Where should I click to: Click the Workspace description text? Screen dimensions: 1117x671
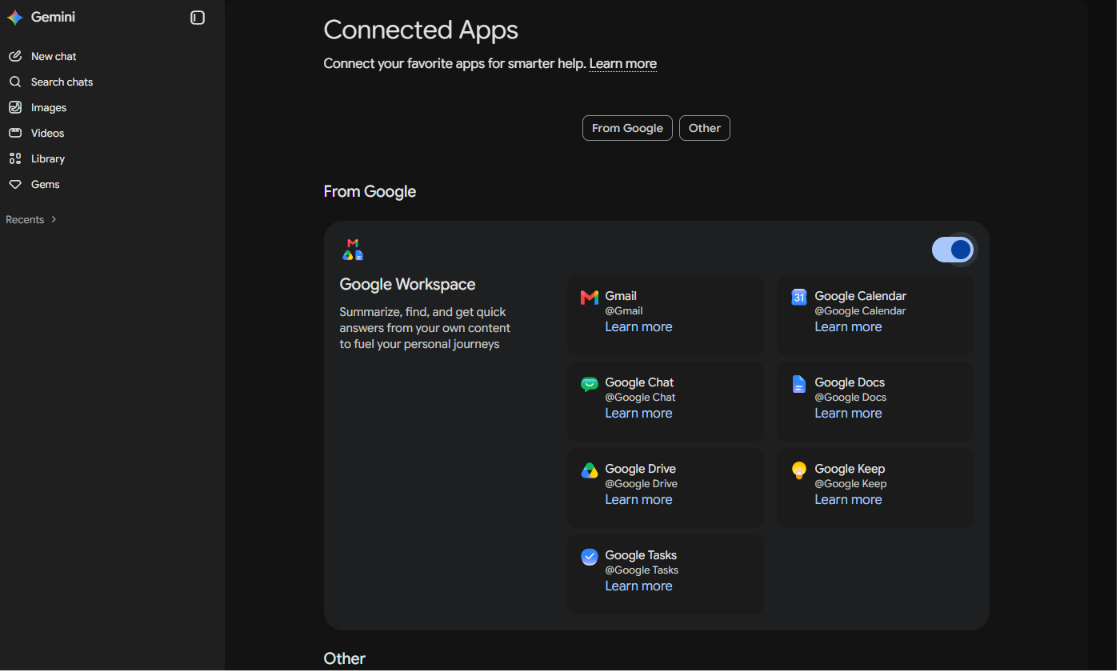pyautogui.click(x=425, y=328)
